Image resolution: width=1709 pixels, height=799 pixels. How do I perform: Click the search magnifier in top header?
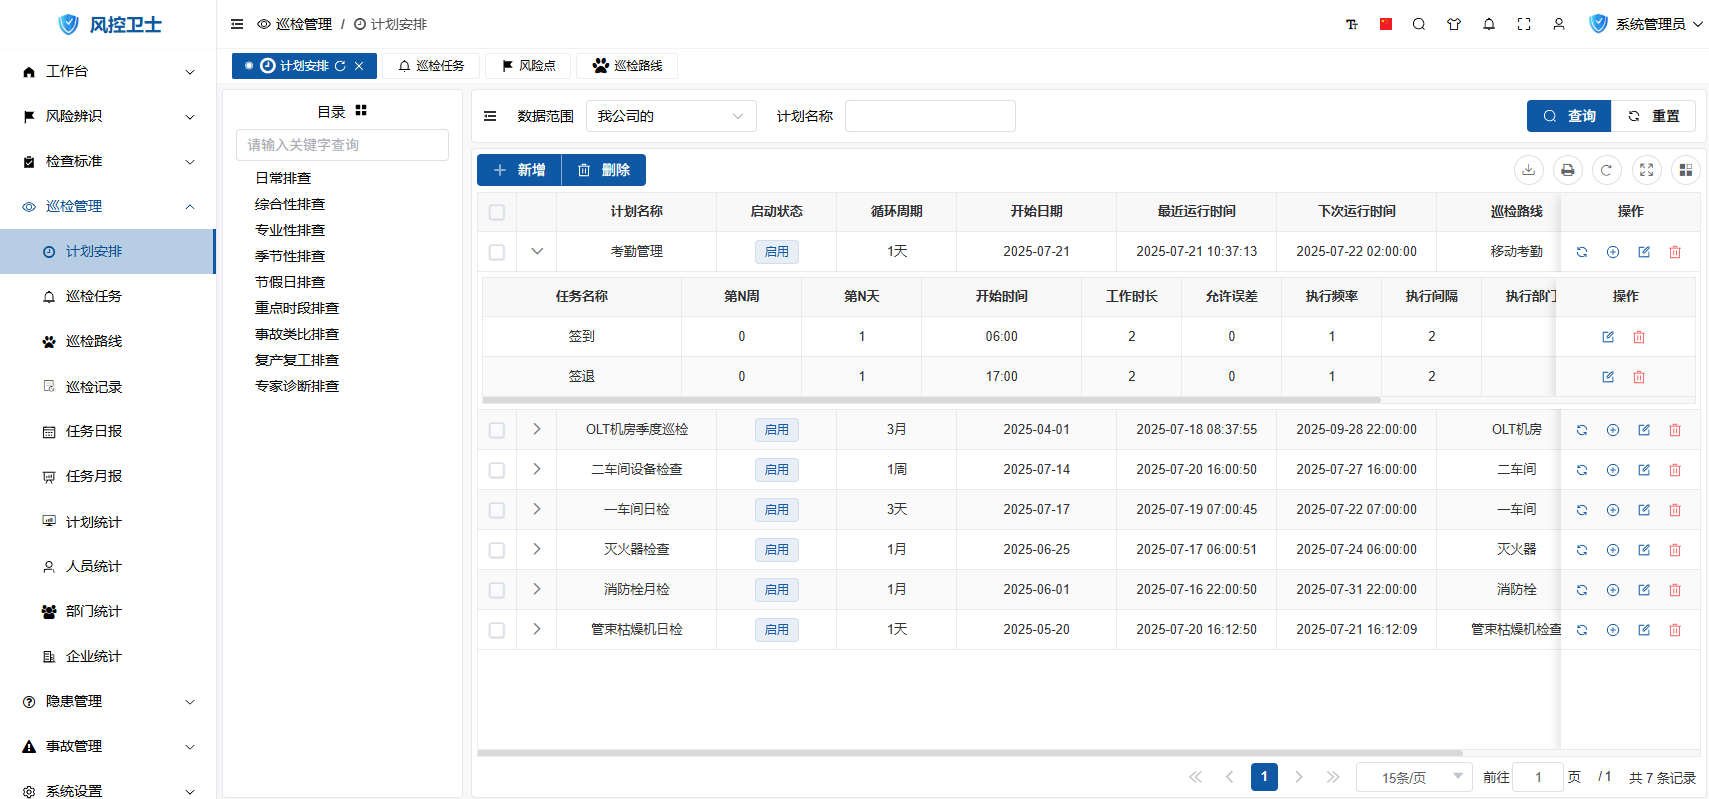[1419, 24]
